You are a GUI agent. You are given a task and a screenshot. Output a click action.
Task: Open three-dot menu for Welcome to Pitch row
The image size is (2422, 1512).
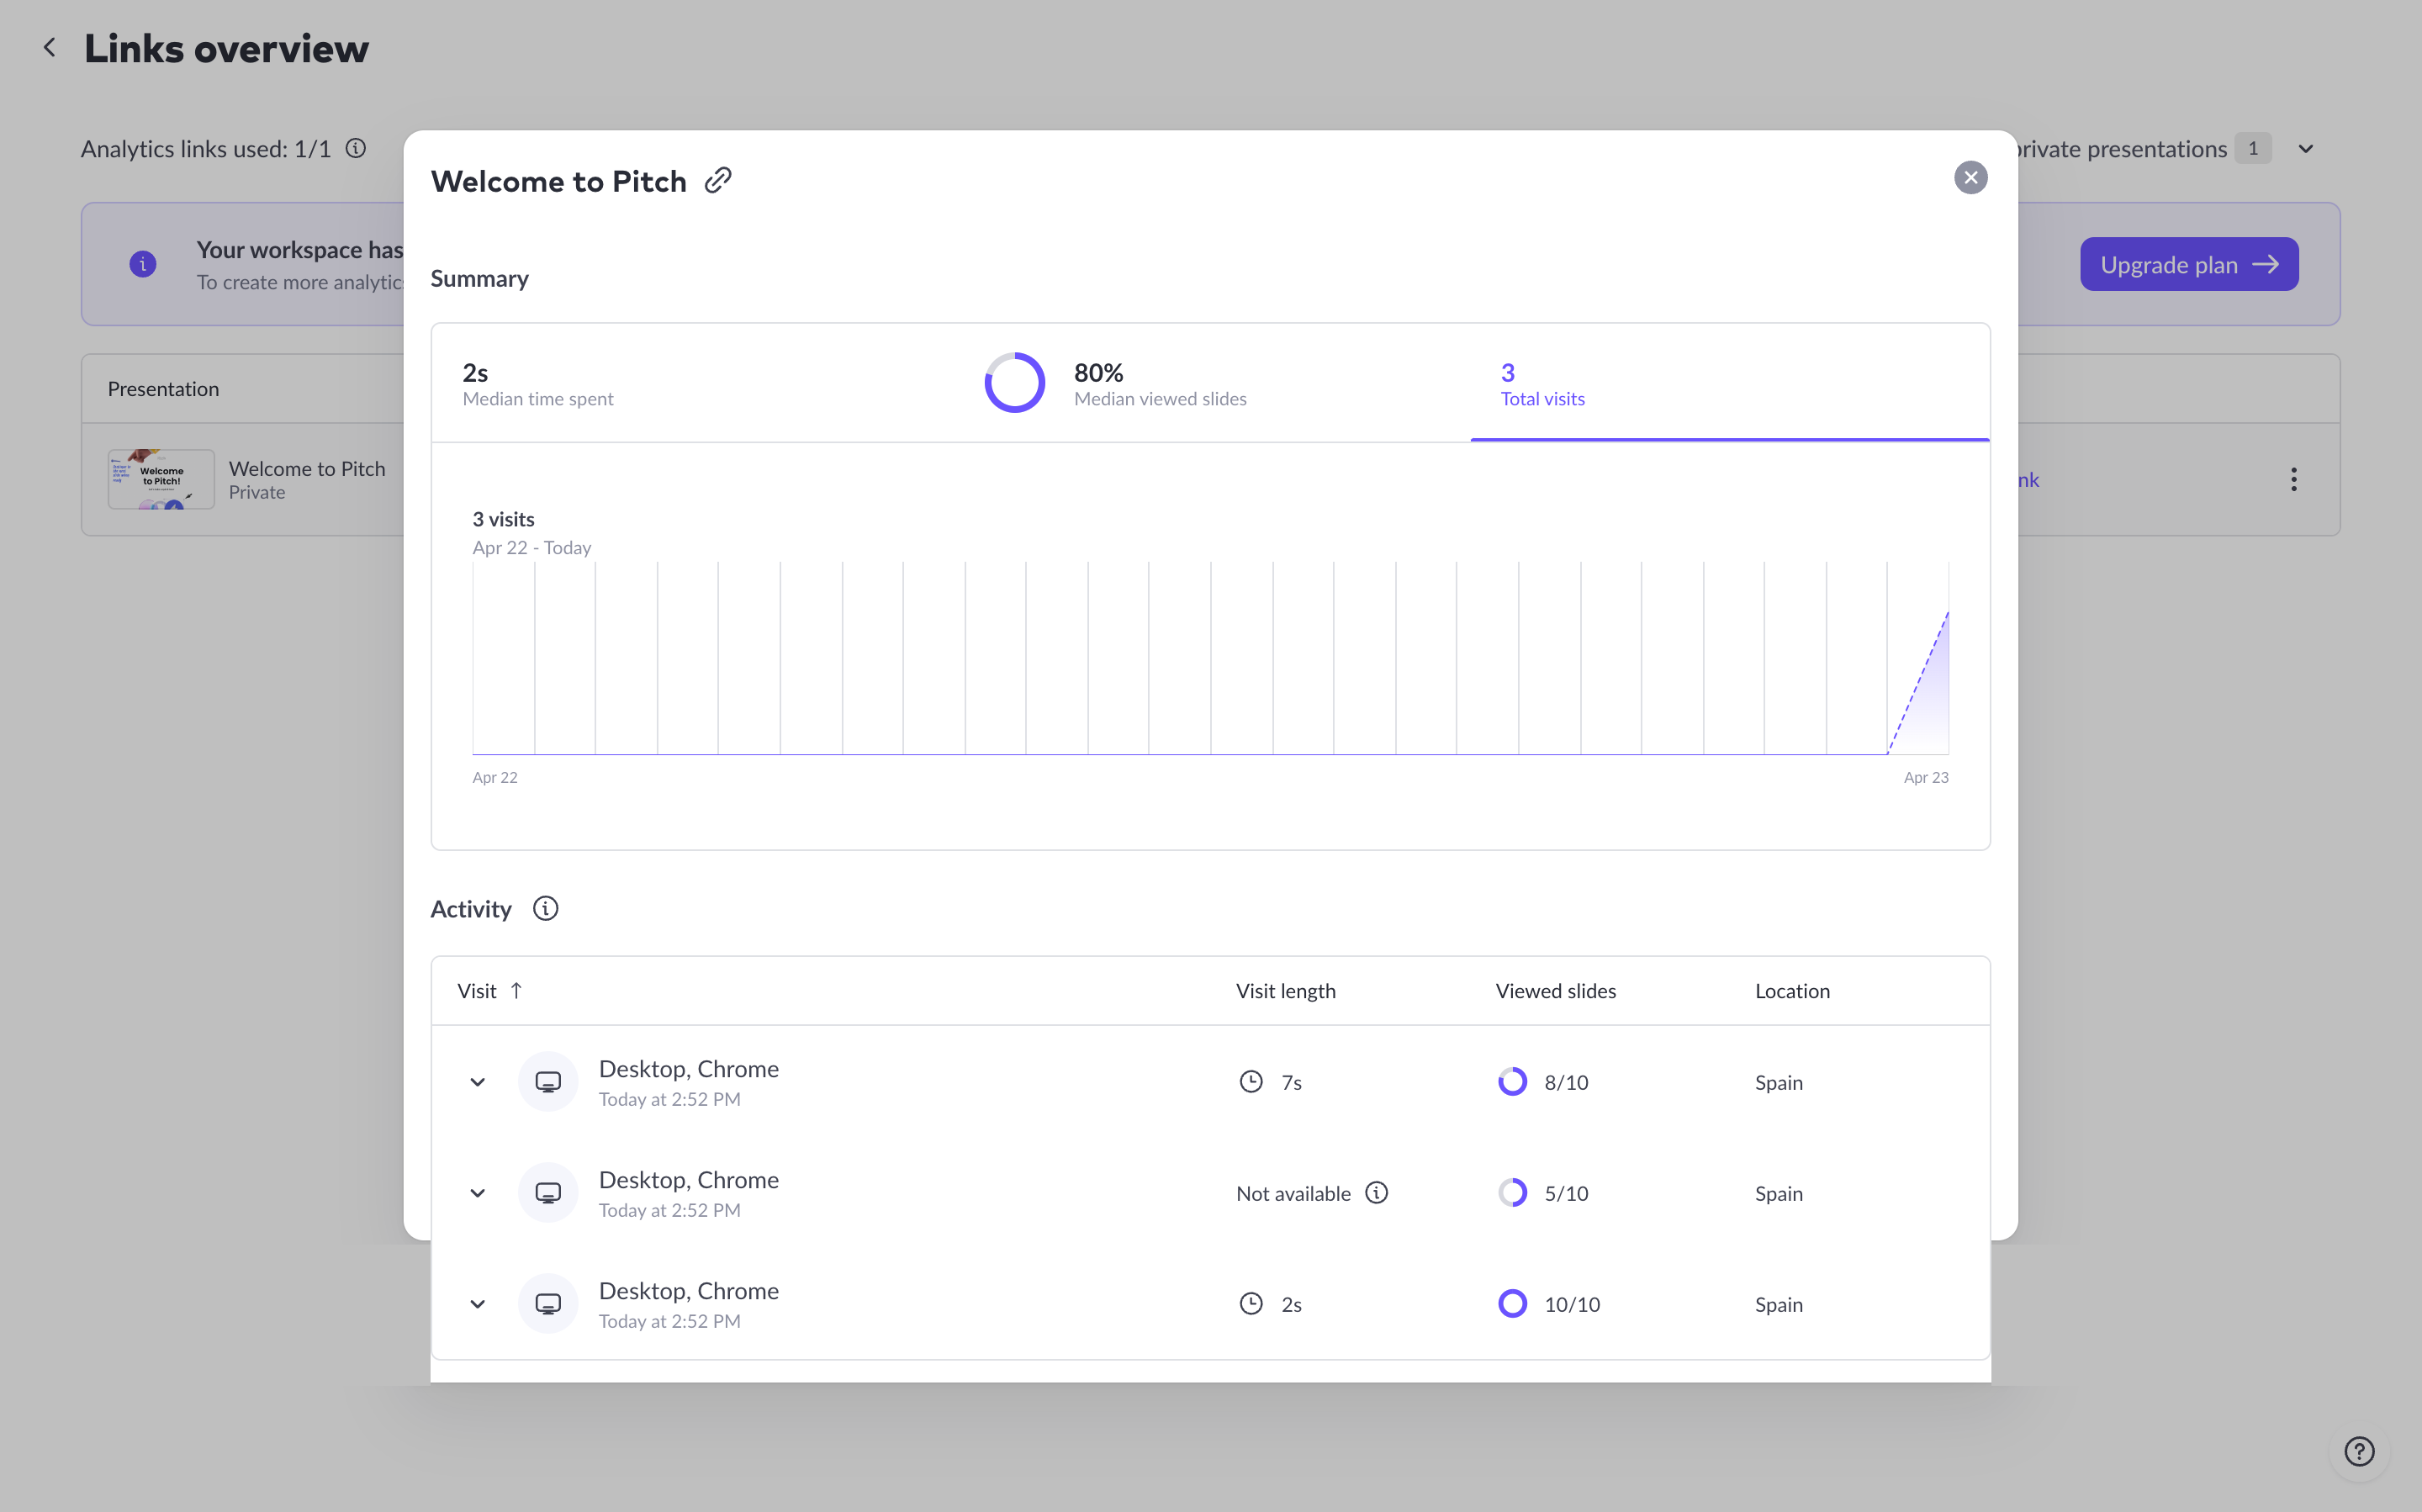pos(2293,479)
